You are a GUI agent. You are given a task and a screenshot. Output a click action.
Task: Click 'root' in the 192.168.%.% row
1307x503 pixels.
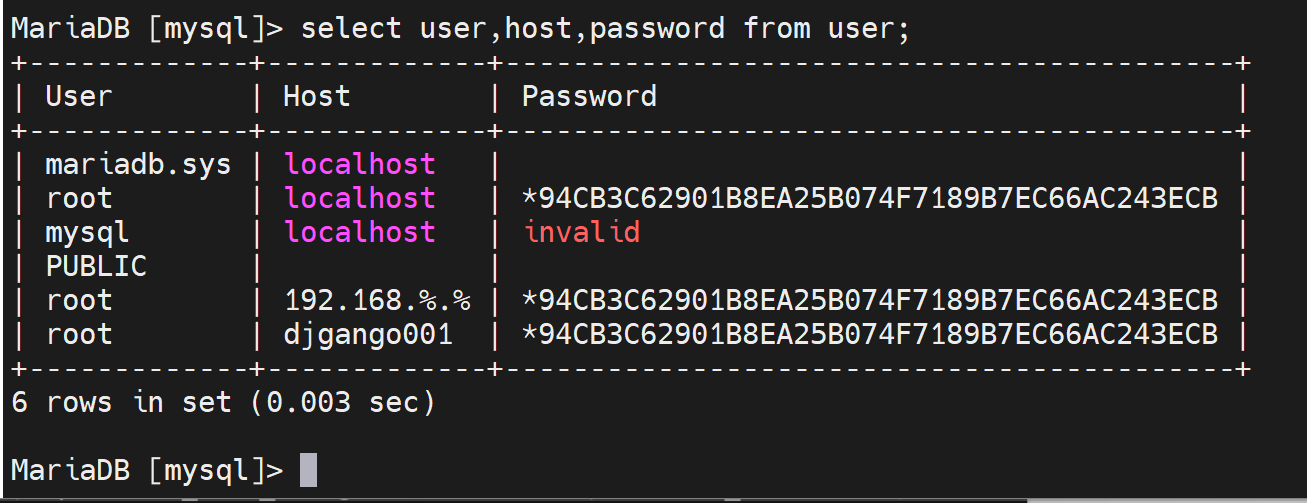click(x=79, y=300)
